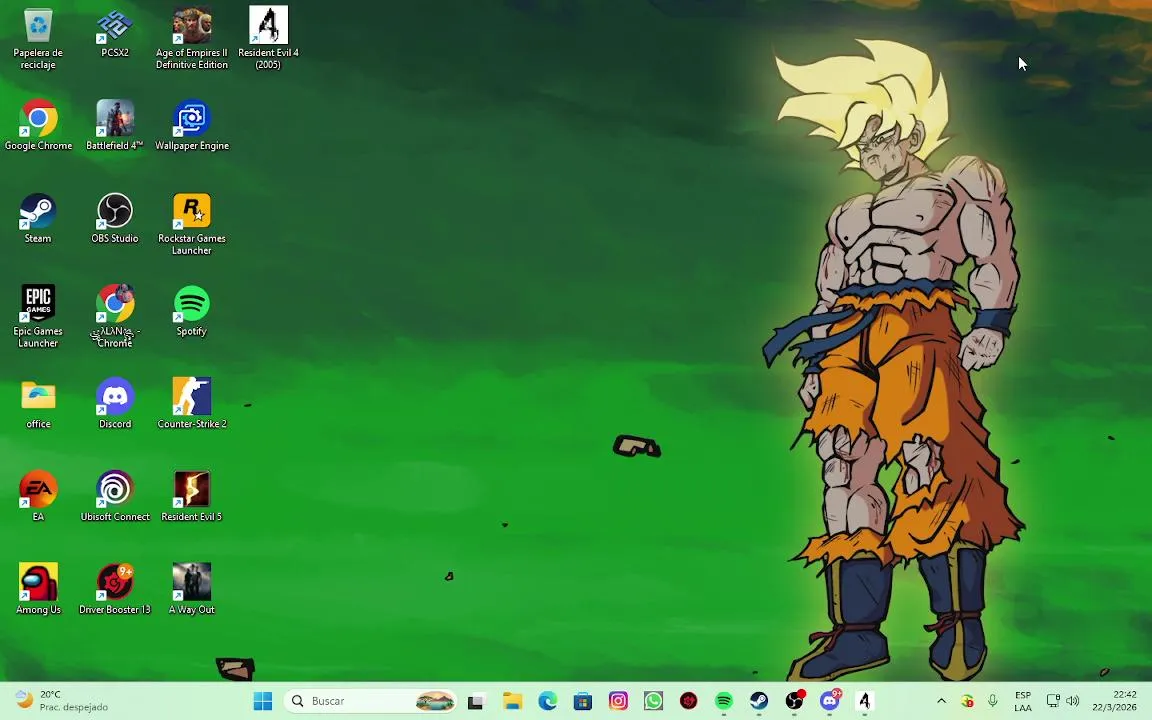Open WhatsApp from the taskbar

pyautogui.click(x=653, y=701)
